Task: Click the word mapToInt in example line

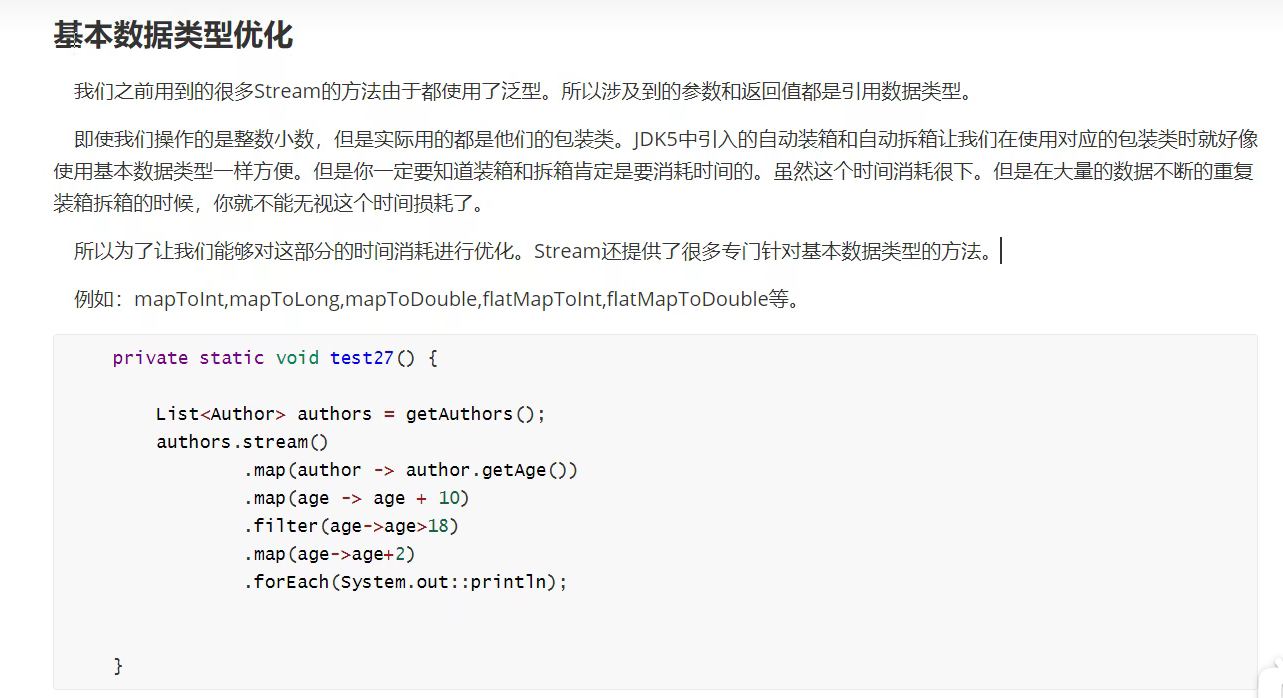Action: point(180,299)
